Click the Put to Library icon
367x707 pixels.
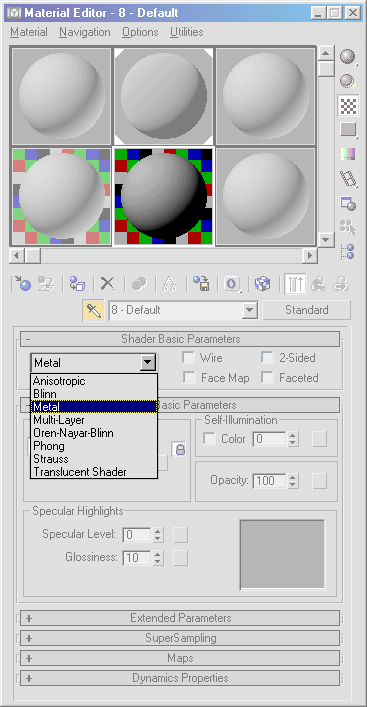click(x=202, y=284)
